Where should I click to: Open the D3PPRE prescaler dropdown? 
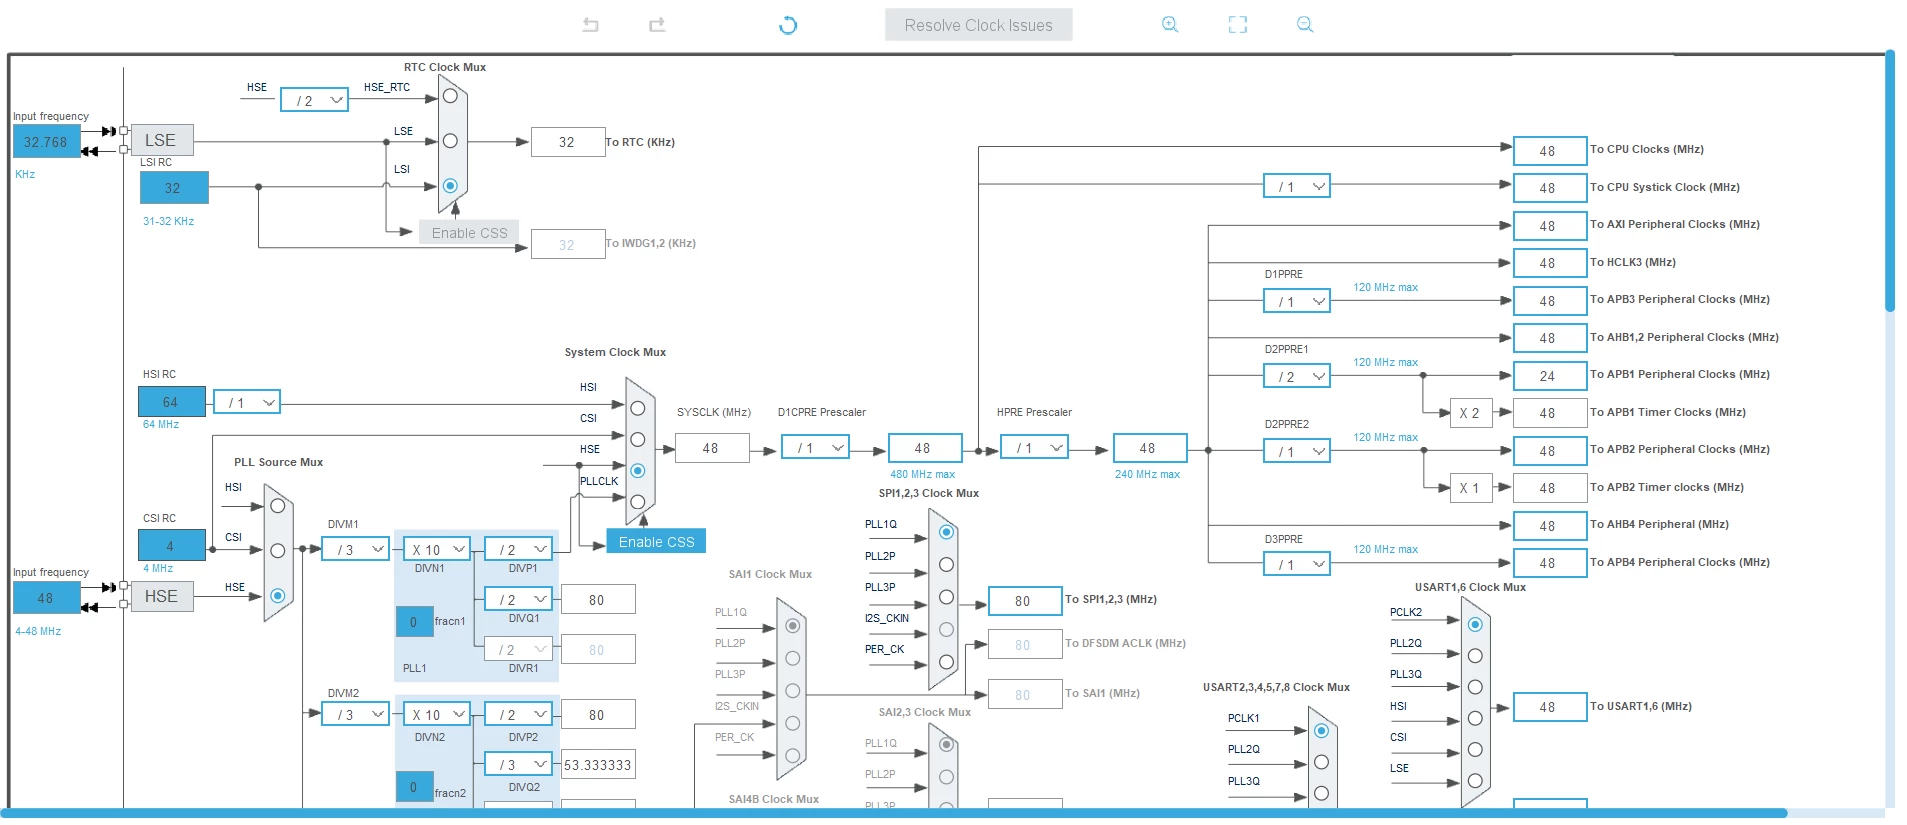[x=1297, y=564]
